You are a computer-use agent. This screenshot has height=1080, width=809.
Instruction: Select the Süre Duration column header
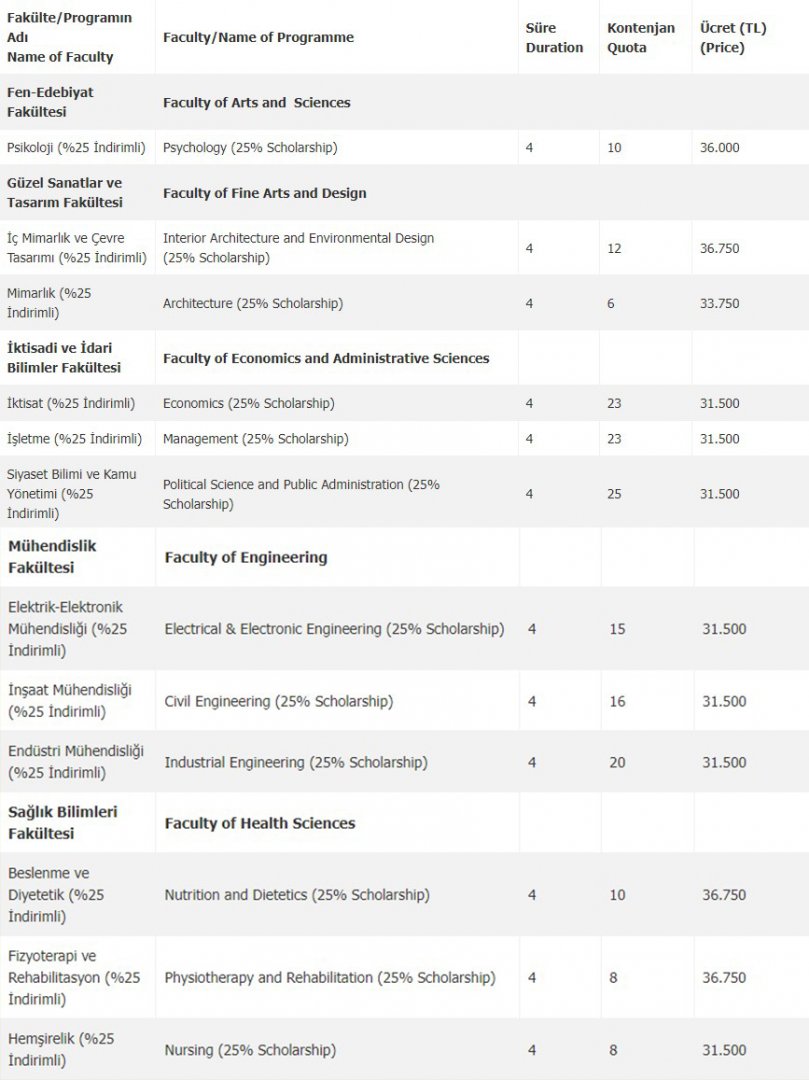click(x=553, y=37)
